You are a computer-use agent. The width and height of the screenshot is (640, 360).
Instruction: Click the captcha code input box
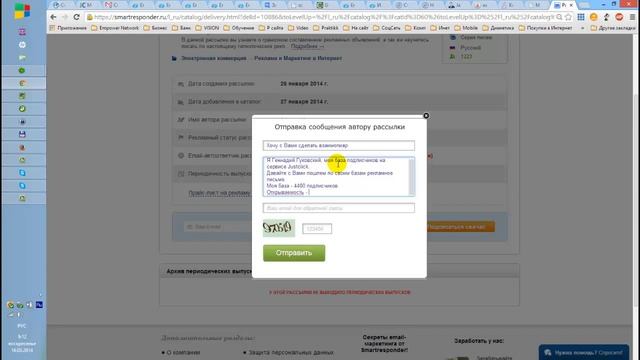click(317, 229)
